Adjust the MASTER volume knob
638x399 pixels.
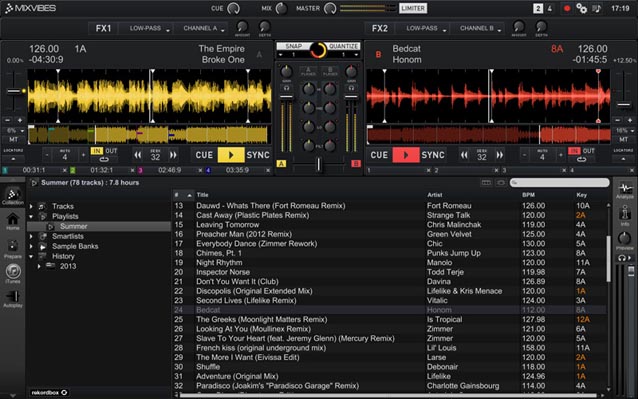tap(330, 9)
